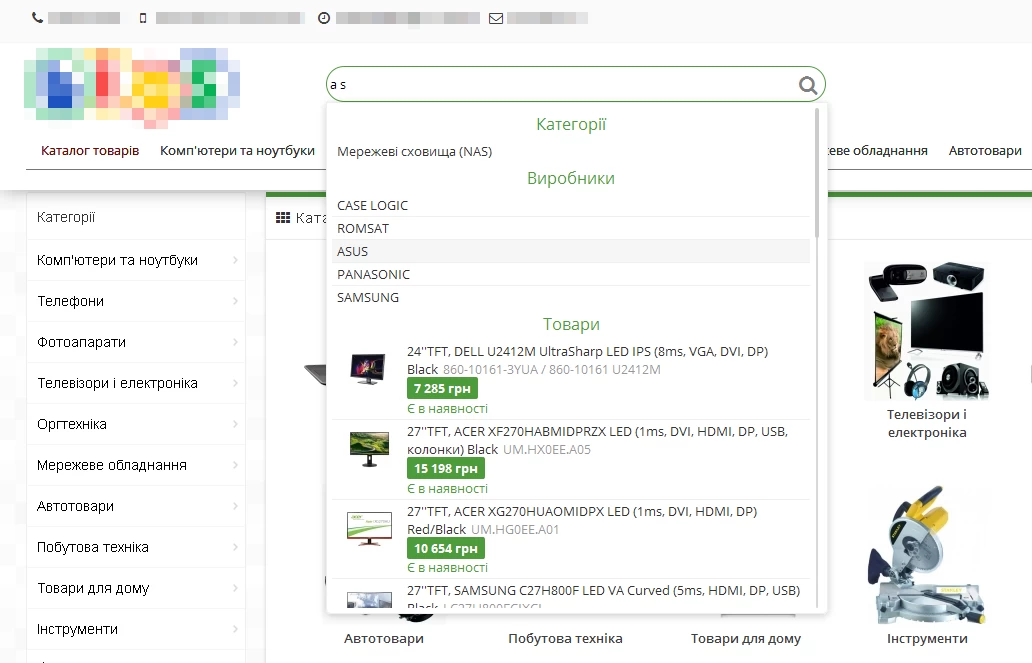1032x663 pixels.
Task: Click the pixelated store logo
Action: [132, 88]
